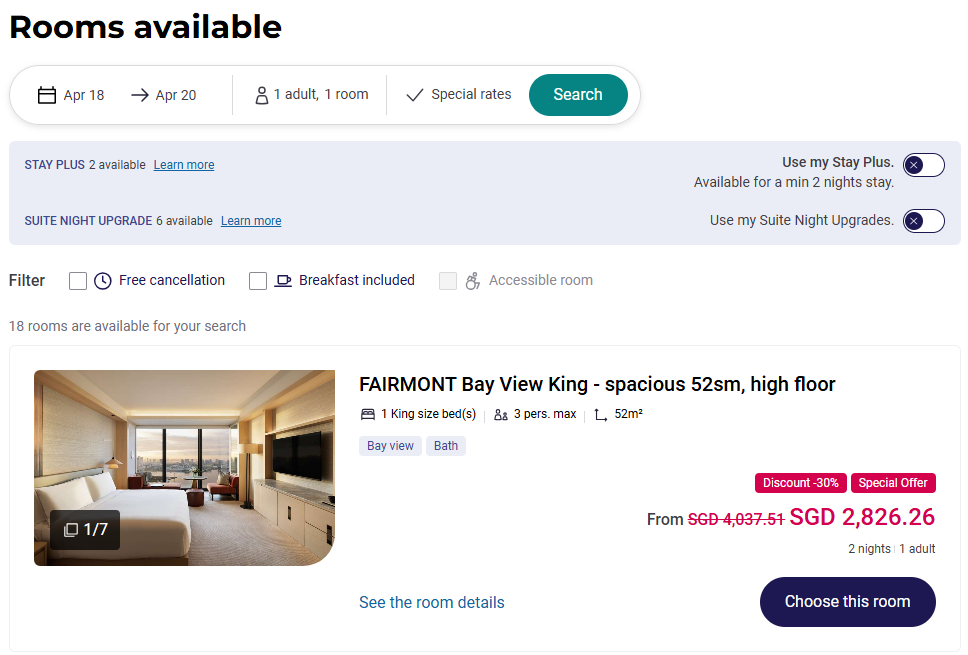Click the teal Search button
968x655 pixels.
(578, 94)
